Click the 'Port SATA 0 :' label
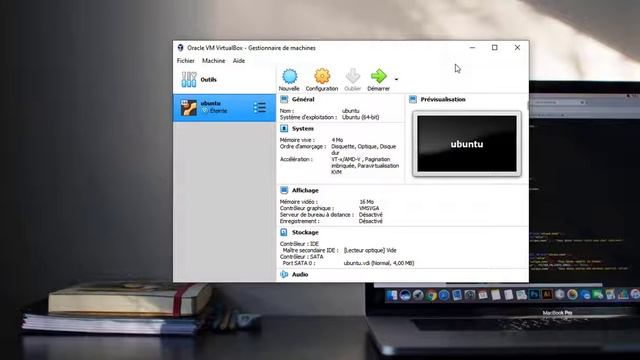The width and height of the screenshot is (640, 360). [x=299, y=263]
